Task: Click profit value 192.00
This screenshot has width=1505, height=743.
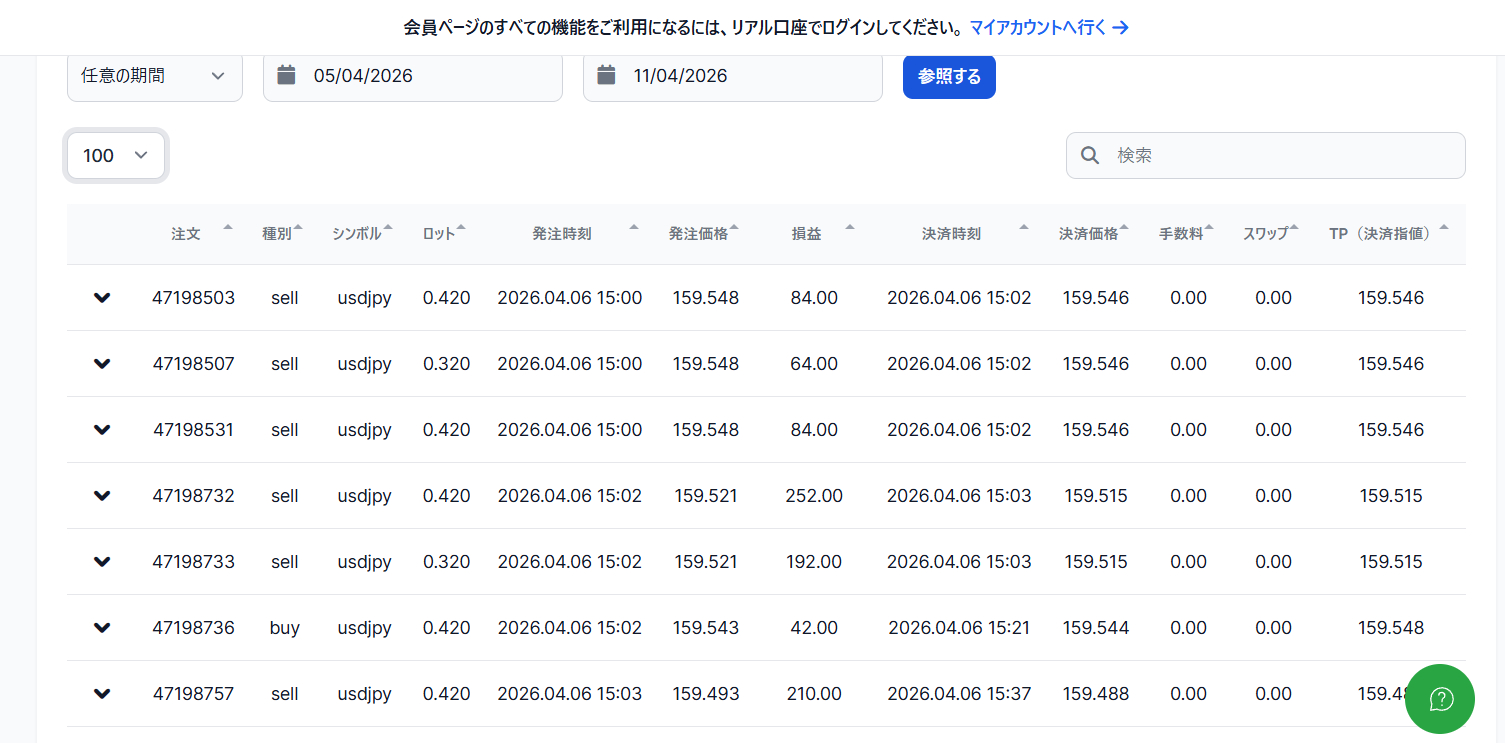Action: coord(814,562)
